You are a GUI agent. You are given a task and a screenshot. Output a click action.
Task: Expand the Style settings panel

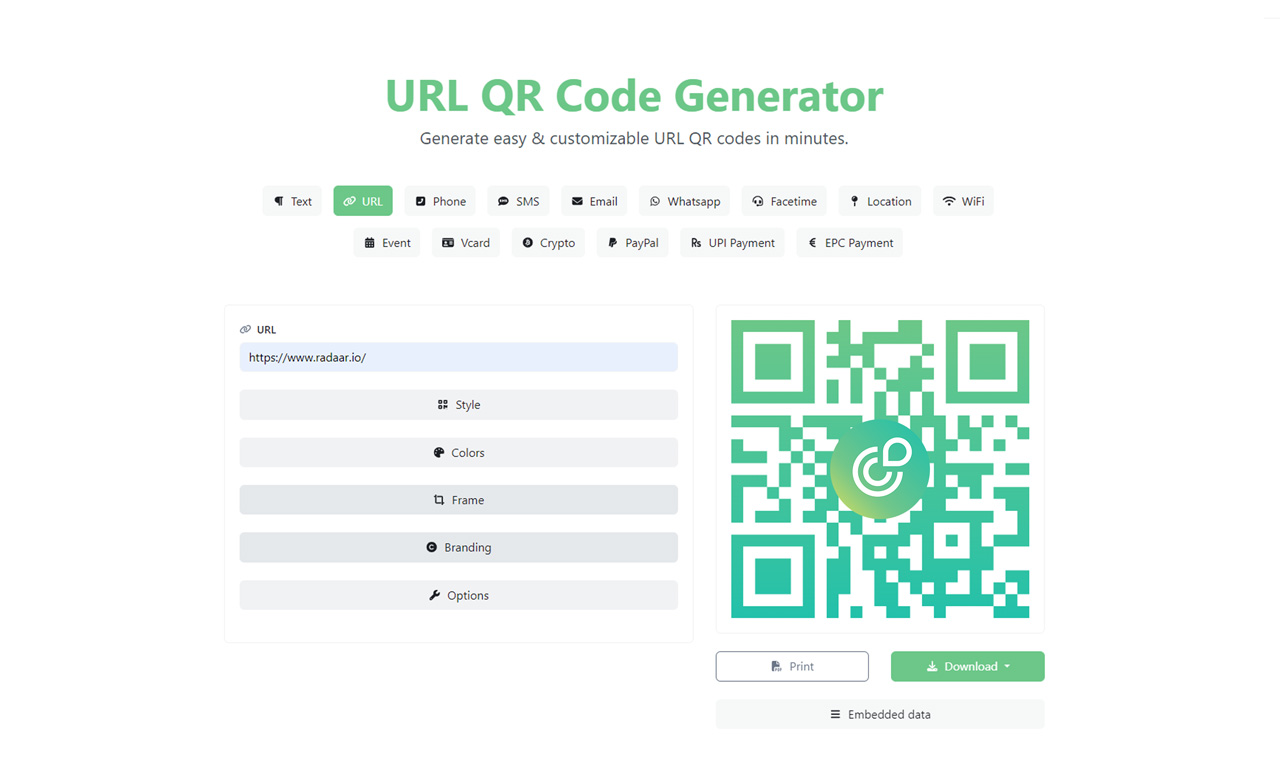click(458, 404)
